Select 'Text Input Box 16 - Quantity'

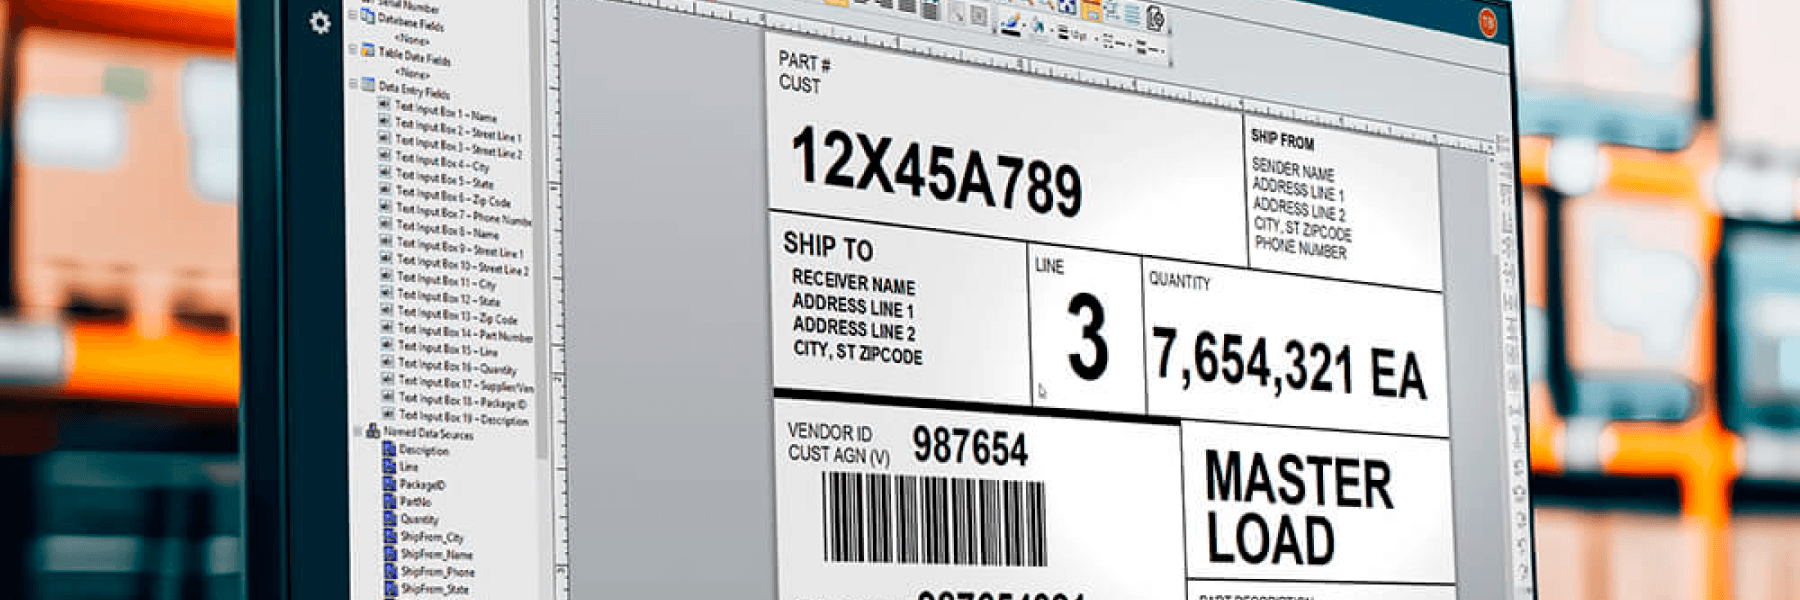[458, 366]
